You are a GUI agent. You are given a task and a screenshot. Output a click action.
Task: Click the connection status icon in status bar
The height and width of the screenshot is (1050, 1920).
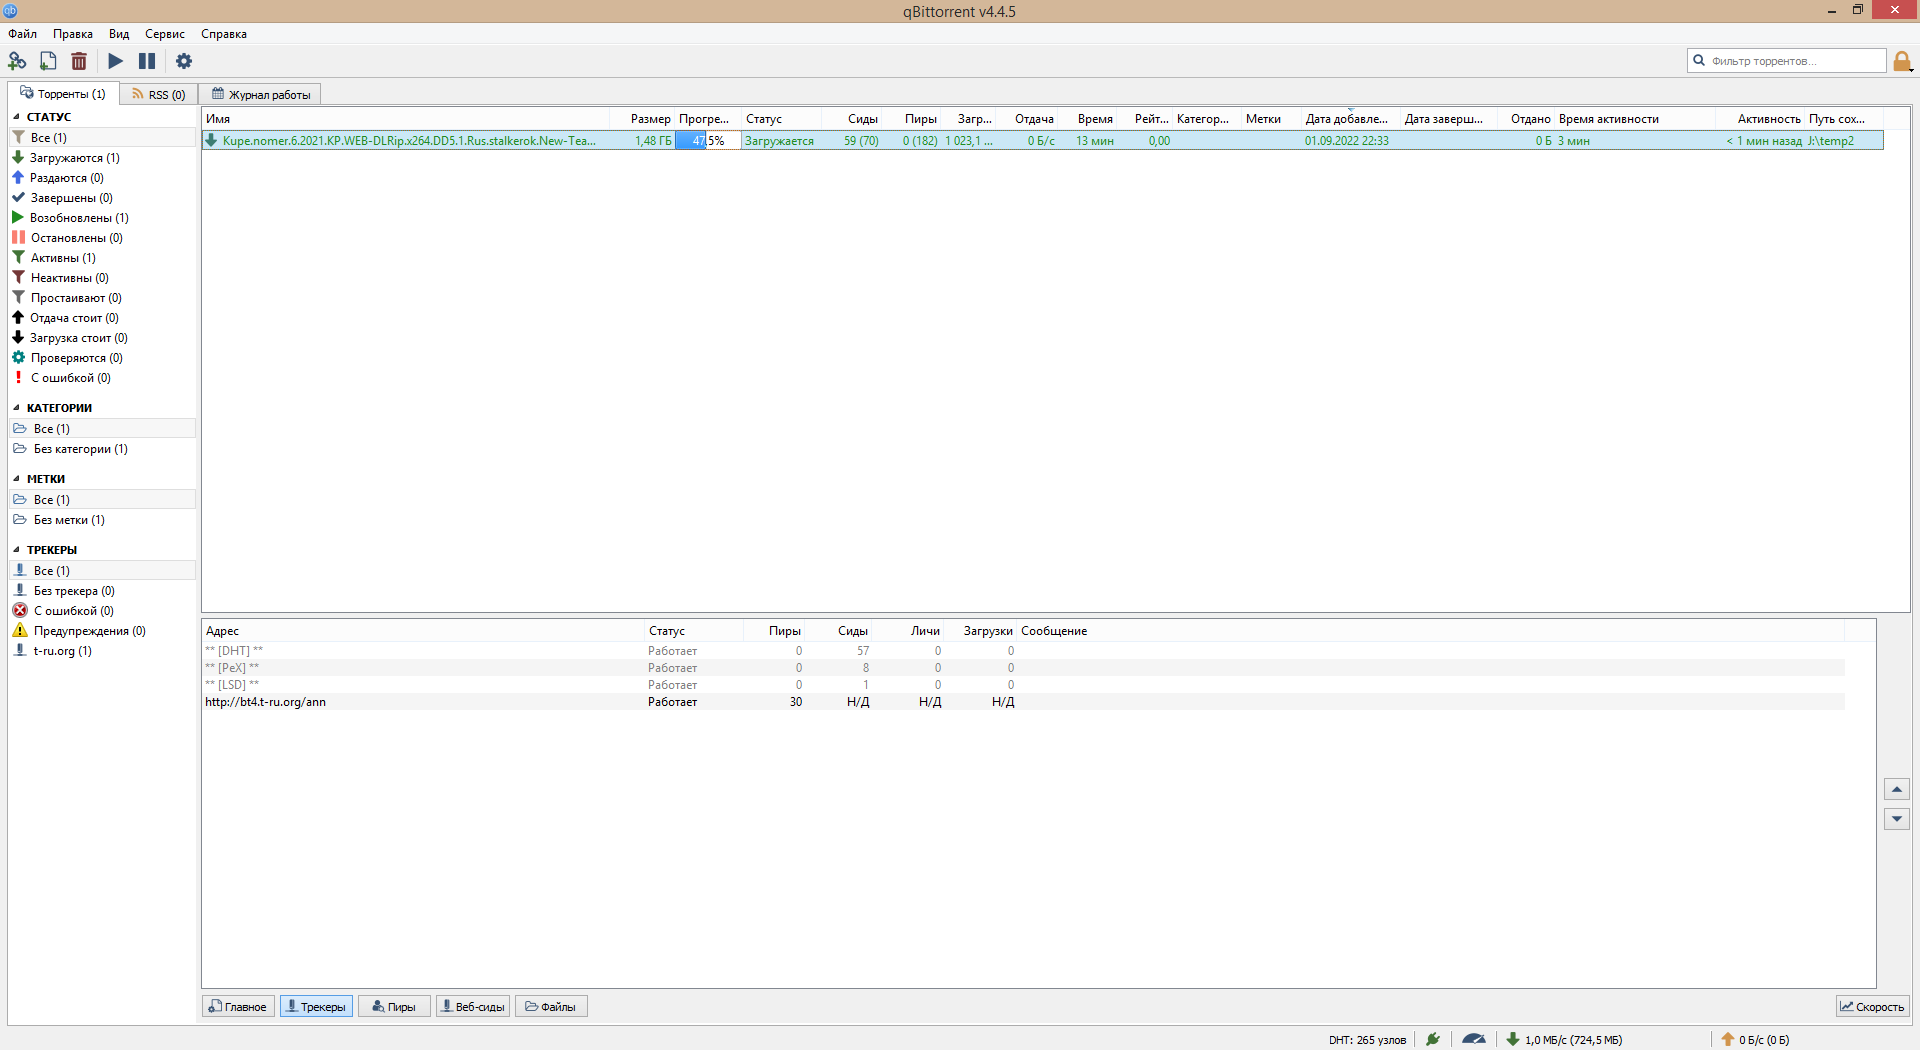(1433, 1039)
